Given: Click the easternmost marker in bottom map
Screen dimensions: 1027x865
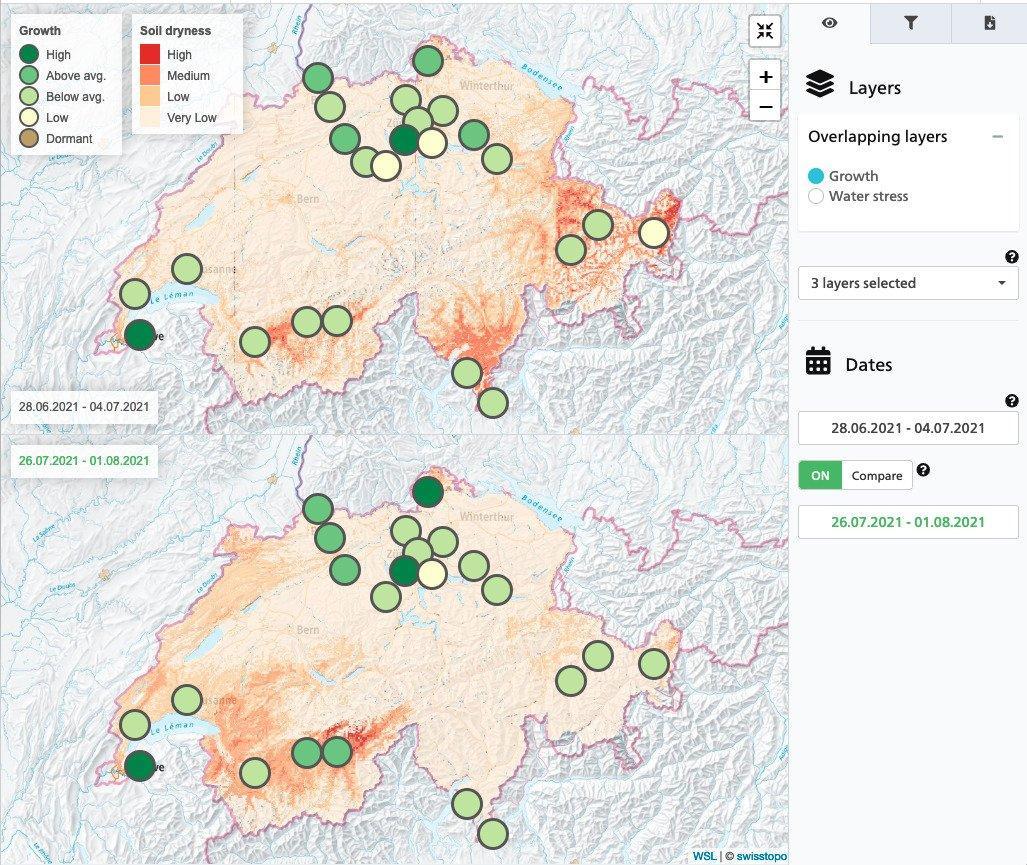Looking at the screenshot, I should (x=654, y=664).
